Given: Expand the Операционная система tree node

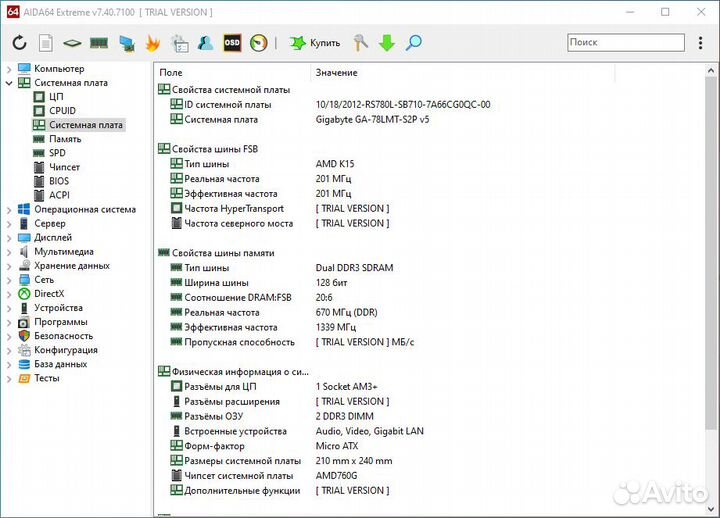Looking at the screenshot, I should coord(9,210).
